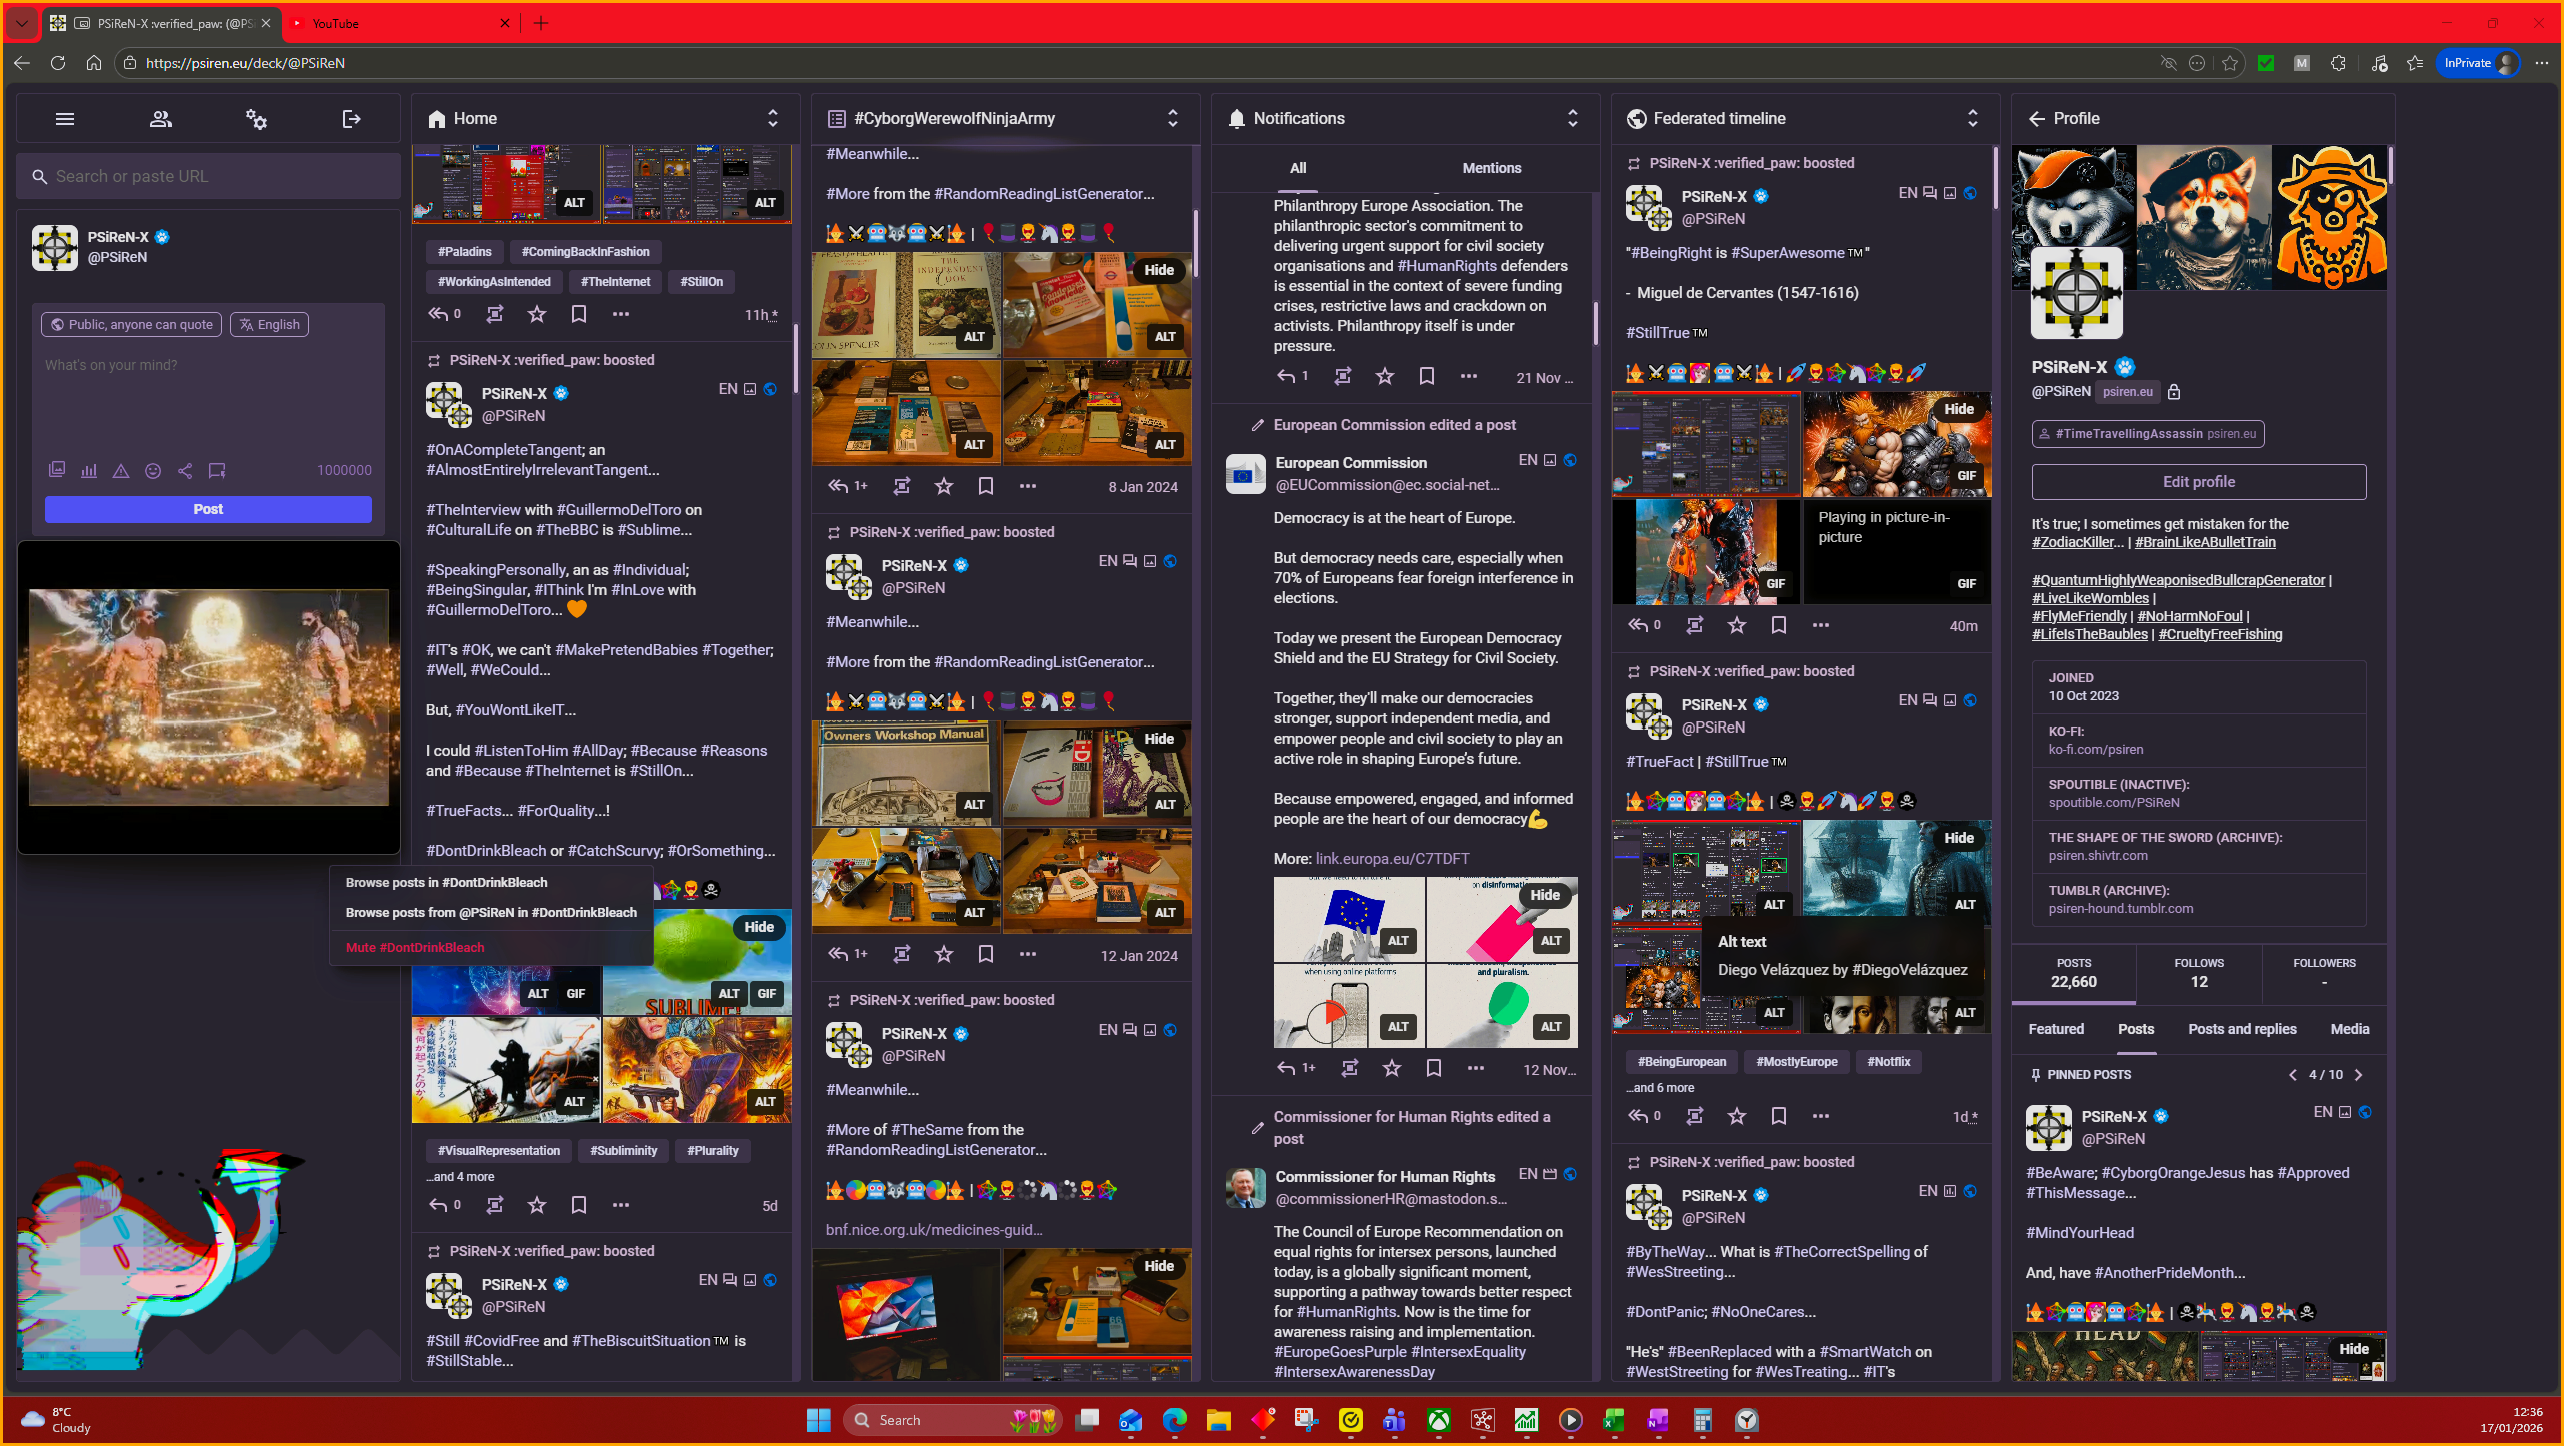Screen dimensions: 2564x1446
Task: Hide media on the lime GIF post
Action: [758, 927]
